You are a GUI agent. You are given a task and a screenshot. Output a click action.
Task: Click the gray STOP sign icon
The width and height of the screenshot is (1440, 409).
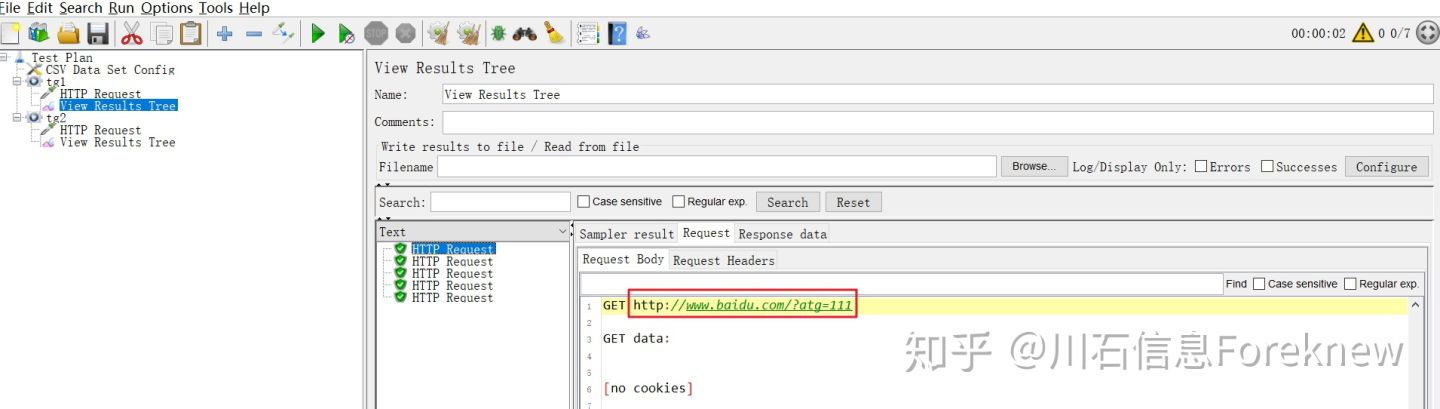(376, 34)
